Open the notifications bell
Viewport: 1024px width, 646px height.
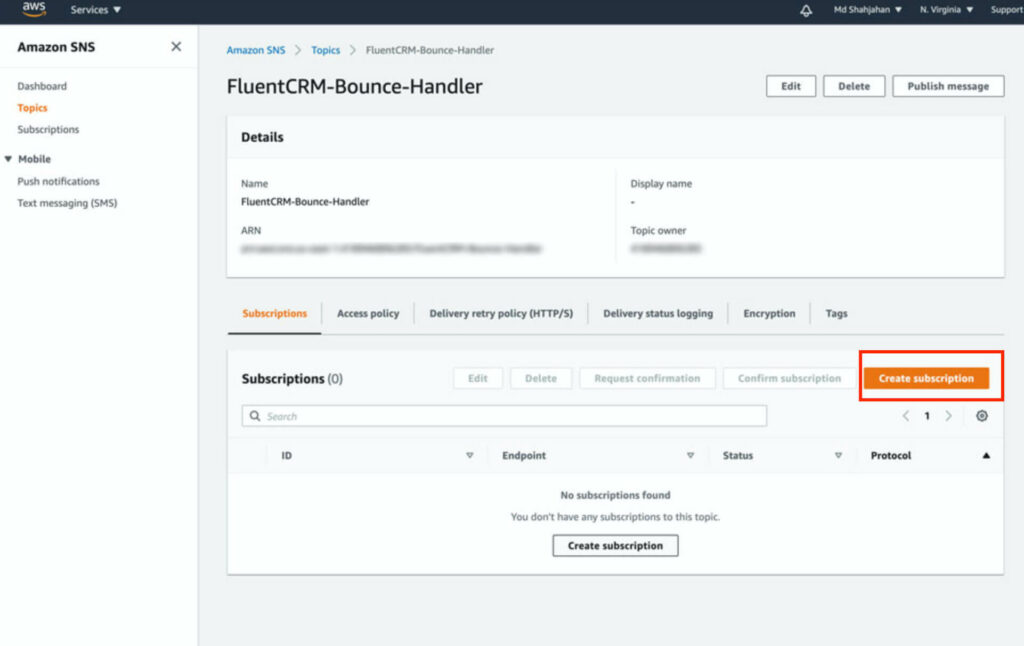[806, 10]
